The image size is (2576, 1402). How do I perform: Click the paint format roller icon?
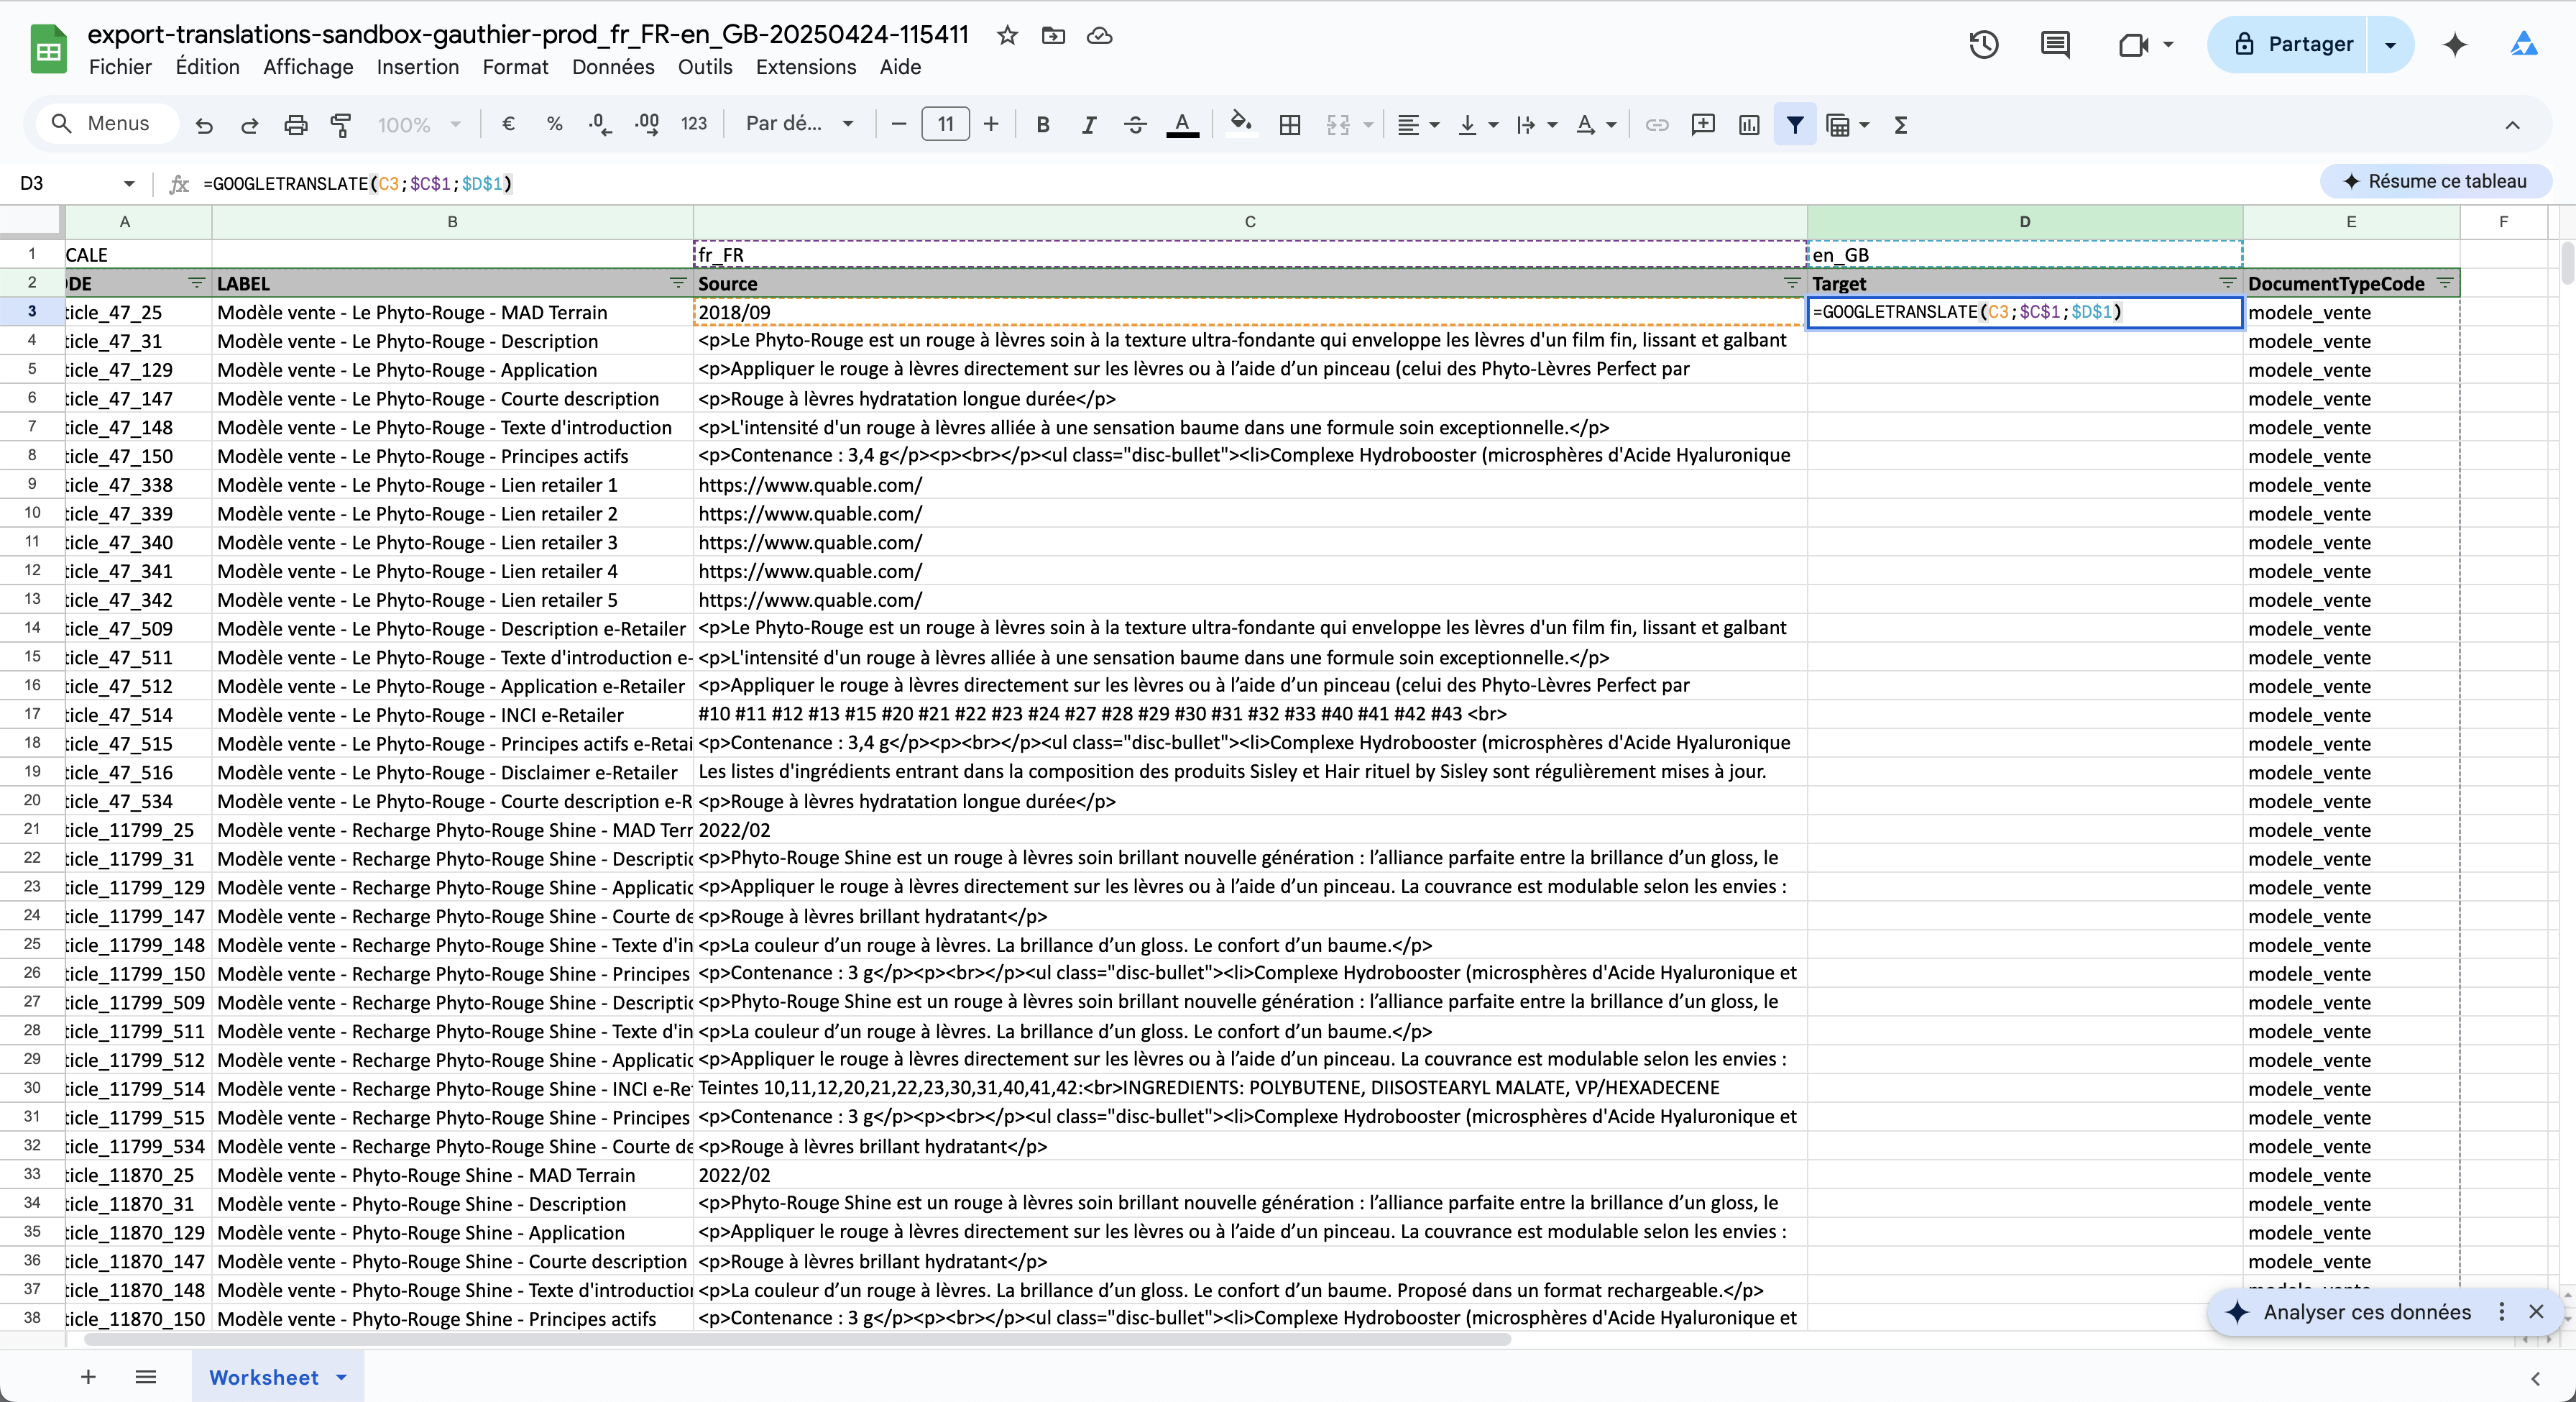coord(341,125)
